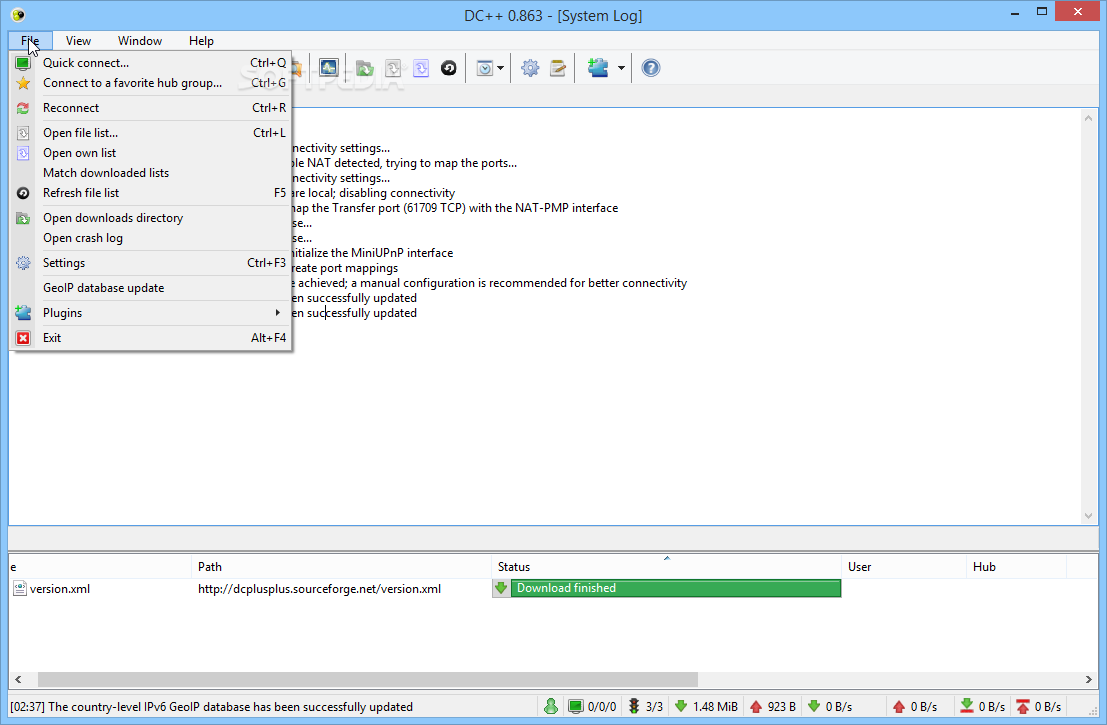Click the green monitor icon beside Quick connect

[23, 63]
